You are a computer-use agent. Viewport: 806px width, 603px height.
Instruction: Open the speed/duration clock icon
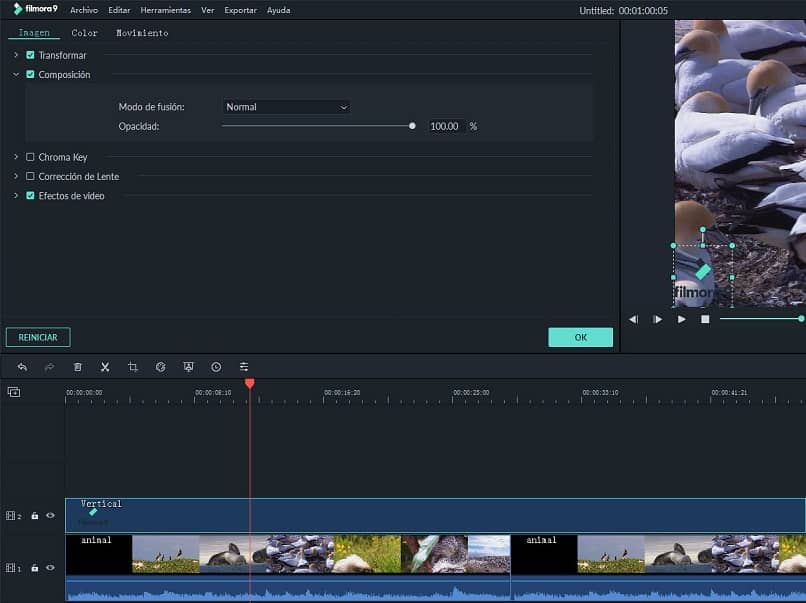click(x=216, y=367)
